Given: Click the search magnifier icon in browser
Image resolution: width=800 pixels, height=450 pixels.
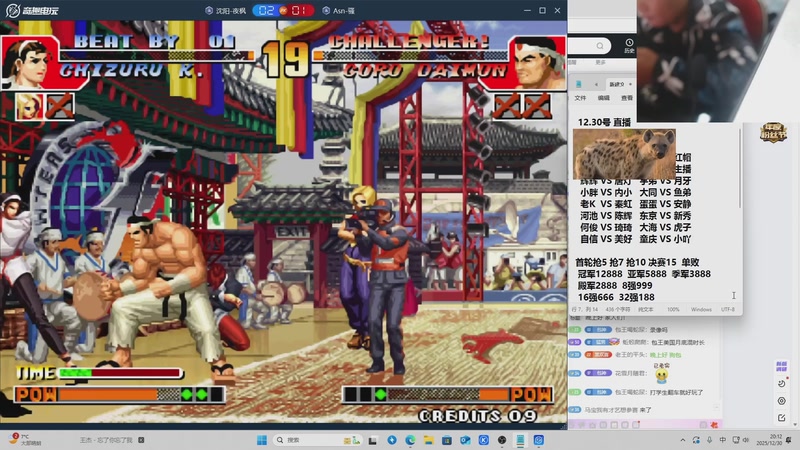Looking at the screenshot, I should (600, 46).
